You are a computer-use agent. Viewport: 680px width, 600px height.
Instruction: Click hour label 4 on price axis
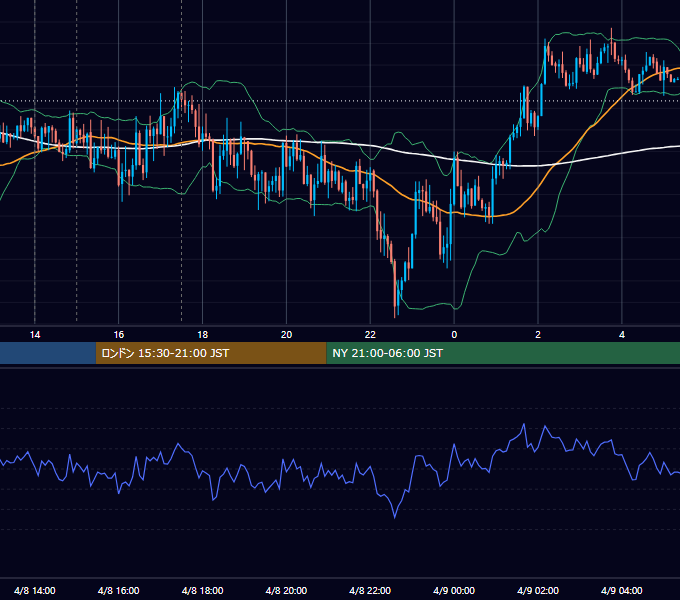[x=622, y=335]
